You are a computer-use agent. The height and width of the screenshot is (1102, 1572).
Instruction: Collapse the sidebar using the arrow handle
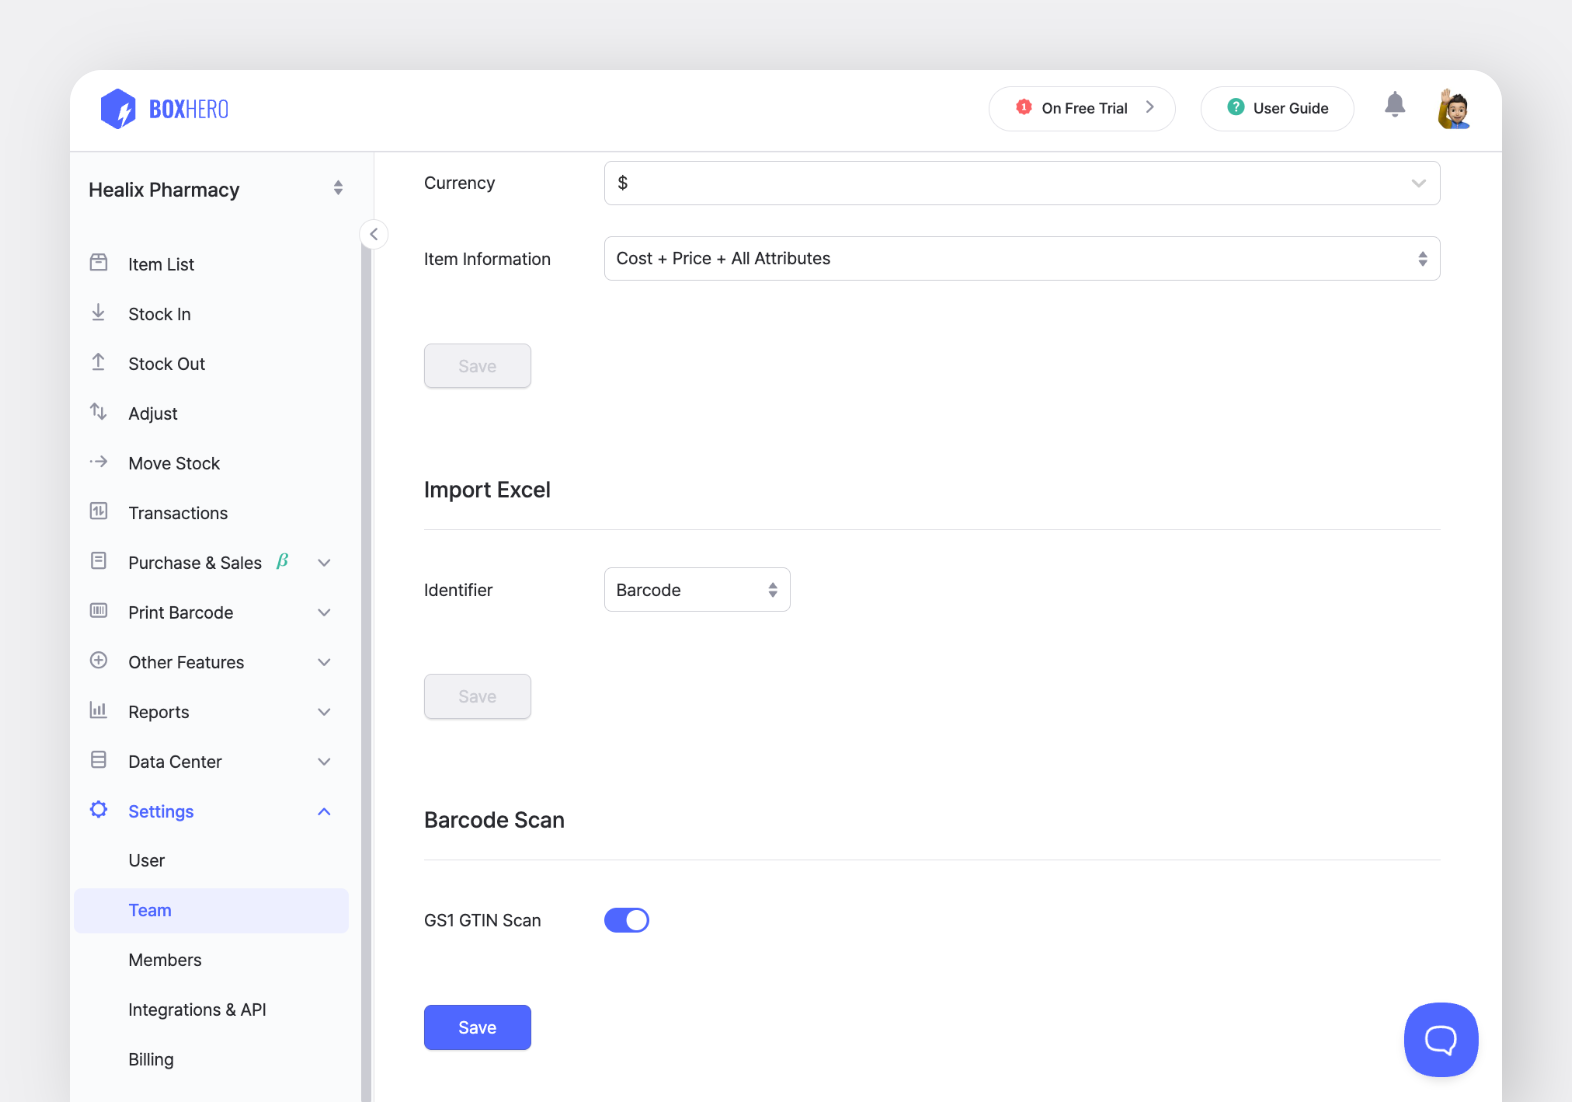pyautogui.click(x=373, y=234)
